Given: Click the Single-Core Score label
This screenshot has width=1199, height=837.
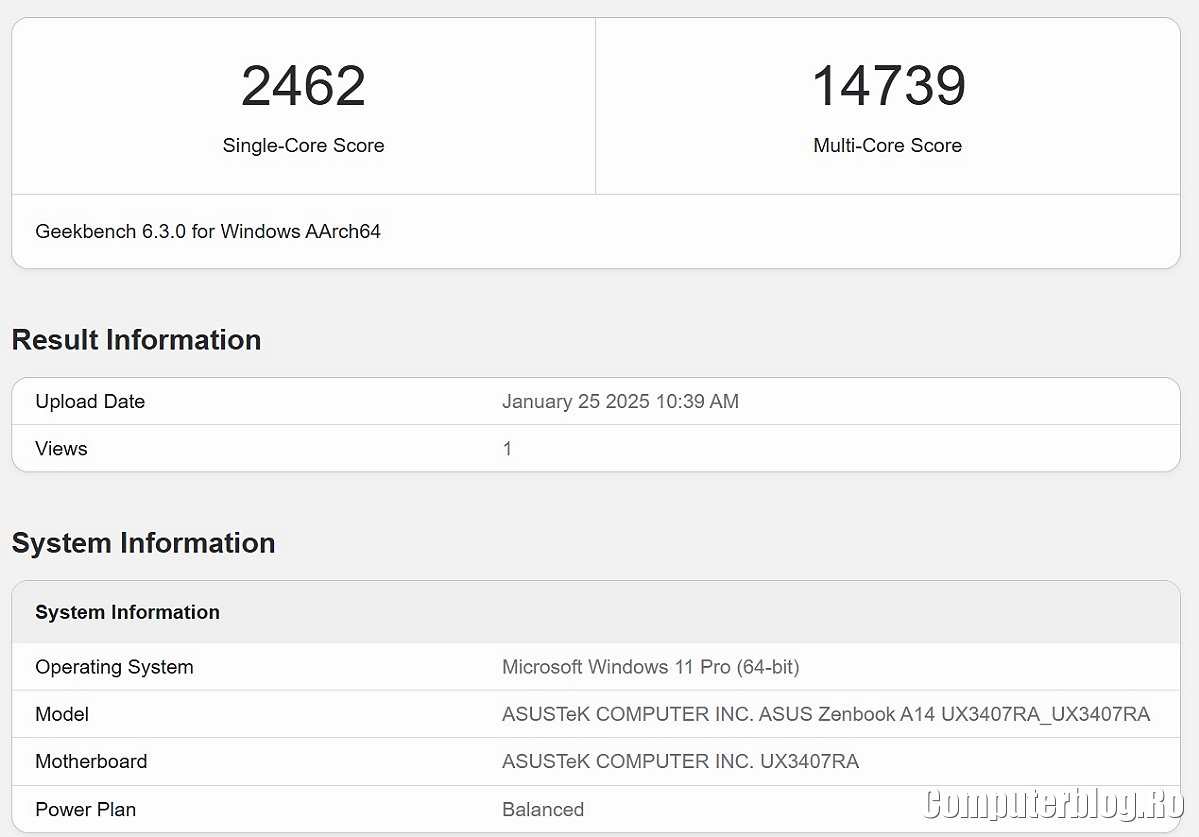Looking at the screenshot, I should coord(303,145).
